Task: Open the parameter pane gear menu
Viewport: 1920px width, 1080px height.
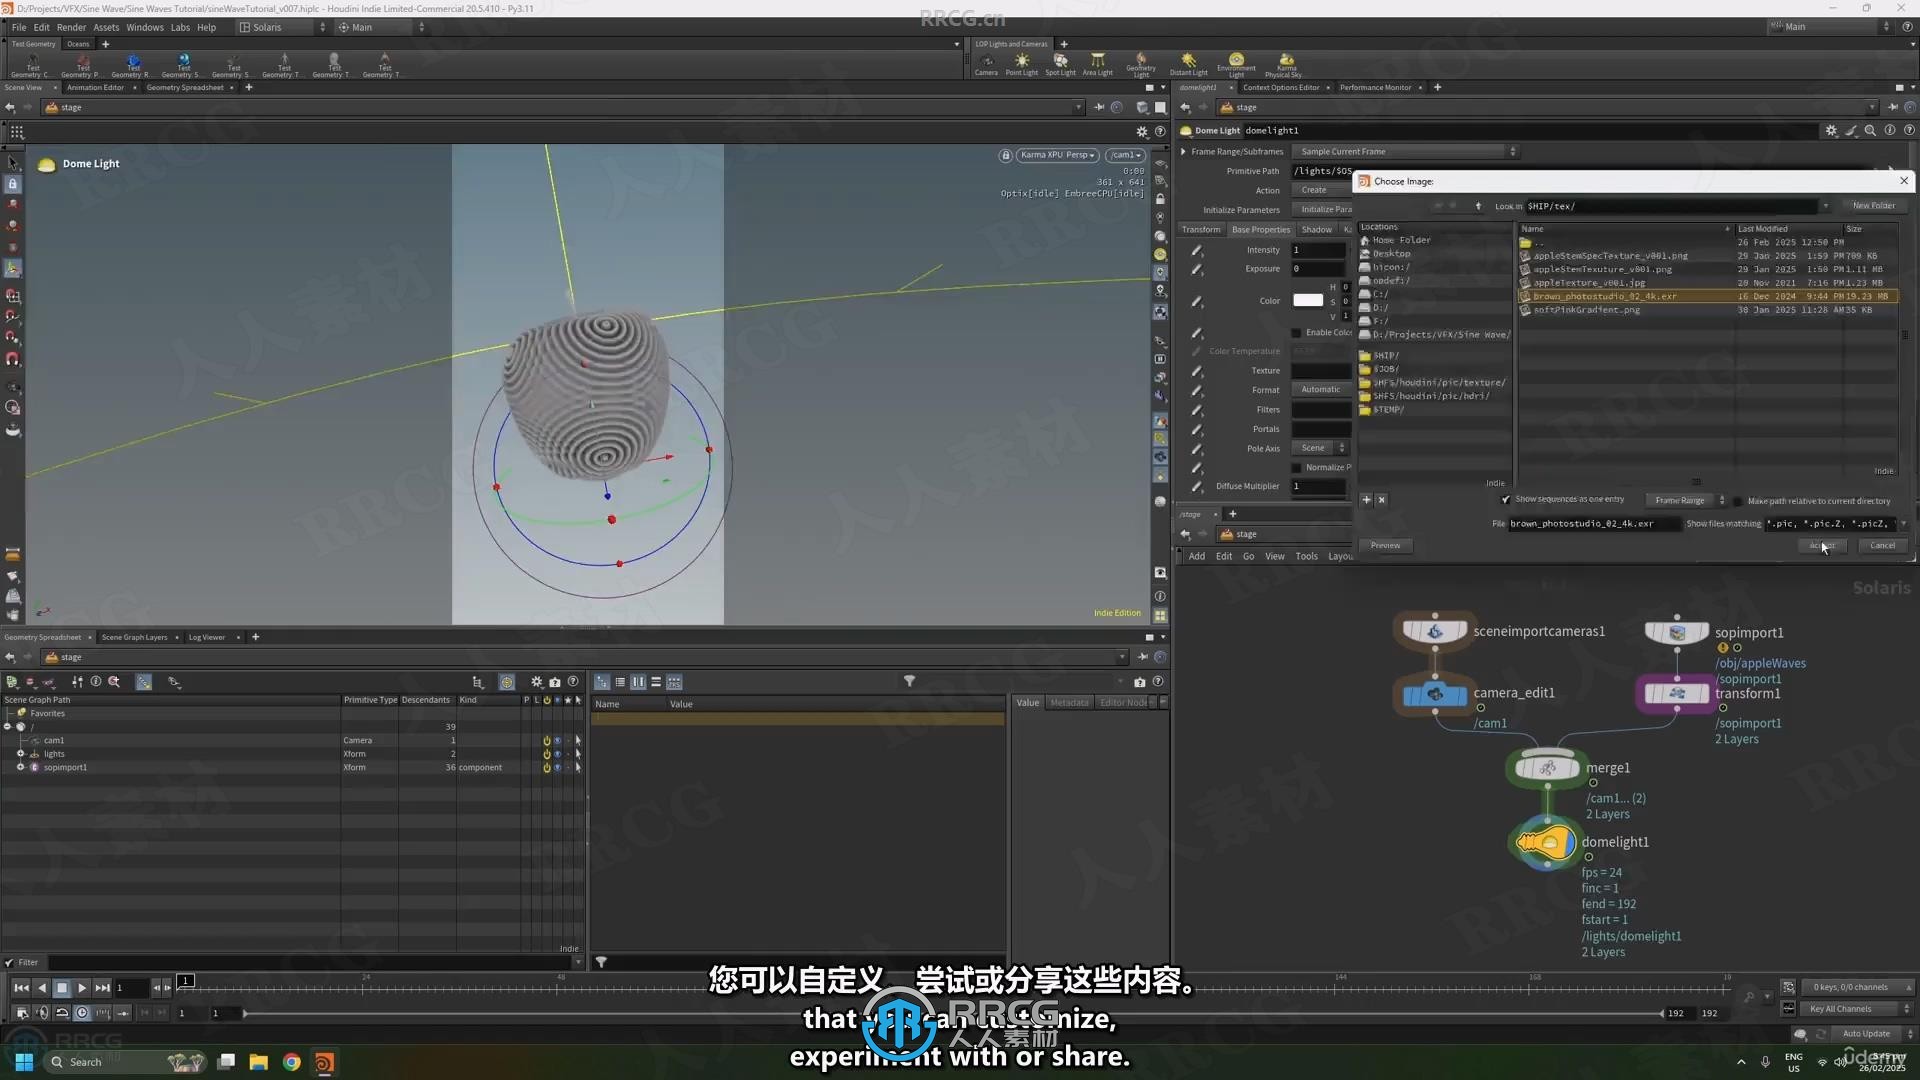Action: tap(1831, 130)
